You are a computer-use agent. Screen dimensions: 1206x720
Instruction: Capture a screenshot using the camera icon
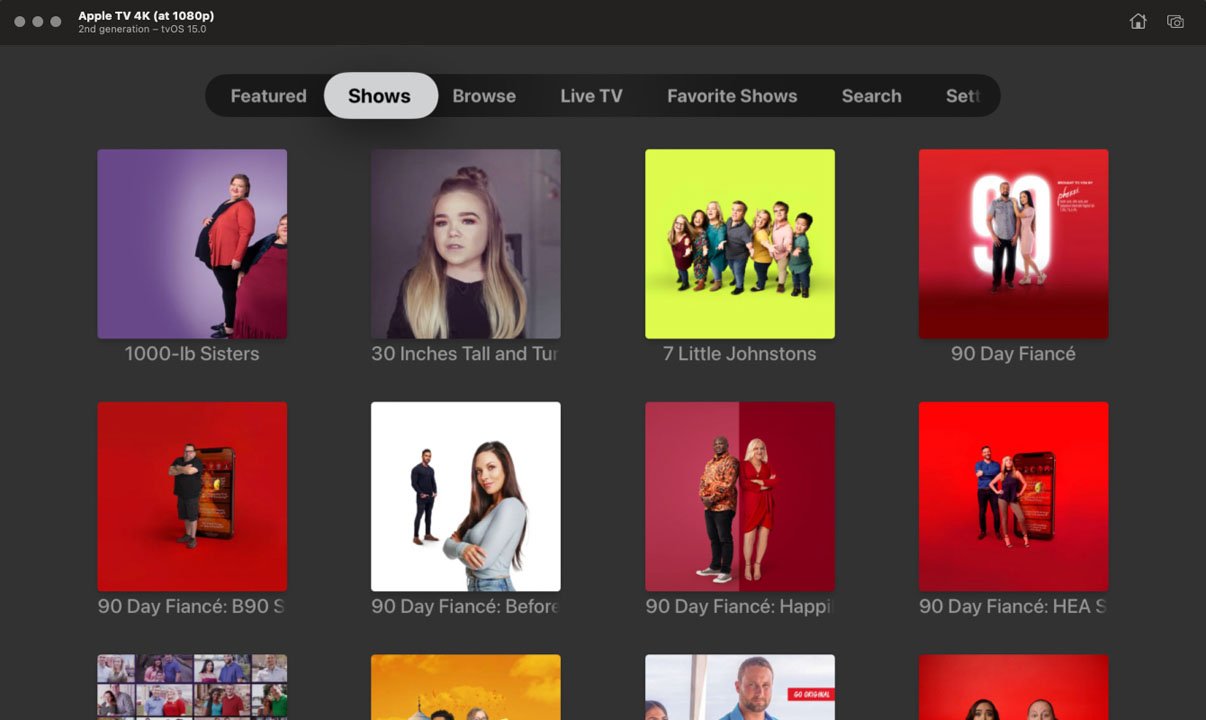click(1174, 20)
